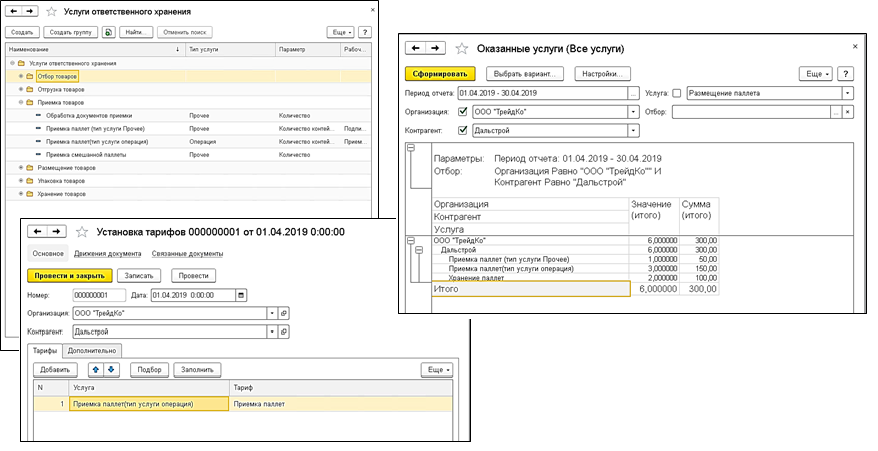Click the Найти... button
Screen dimensions: 878x451
136,32
